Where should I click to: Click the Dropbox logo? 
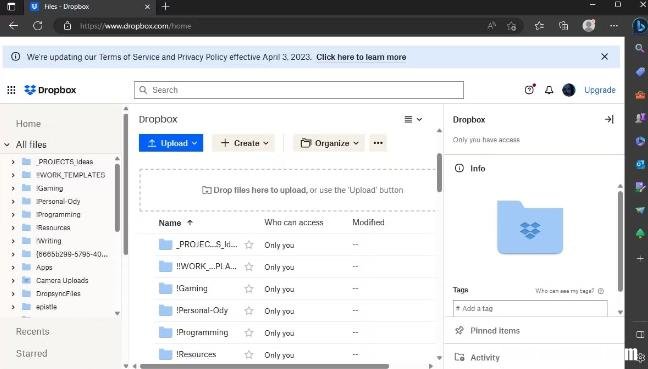coord(50,90)
